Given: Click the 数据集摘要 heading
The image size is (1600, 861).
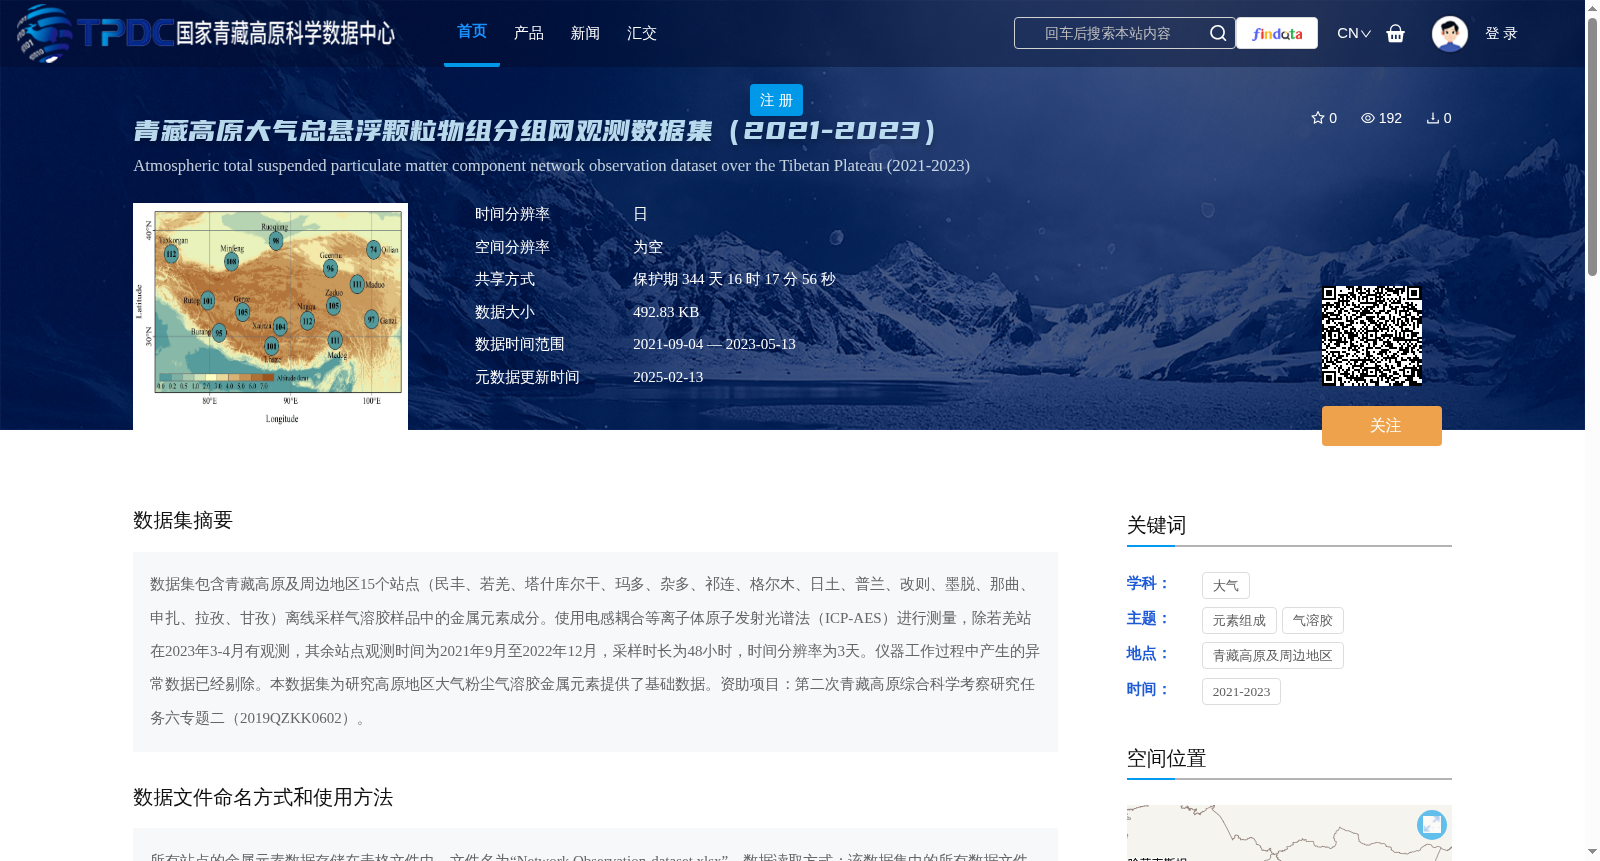Looking at the screenshot, I should pos(183,520).
